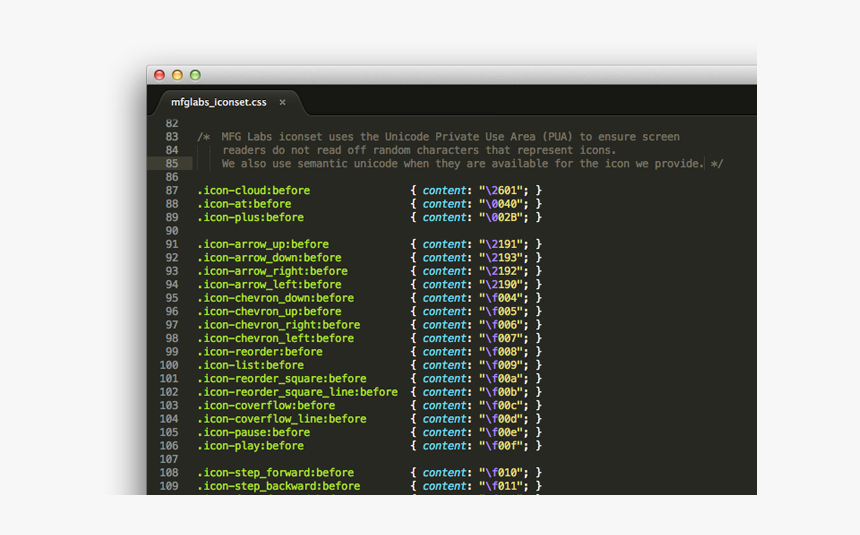Screen dimensions: 860x535
Task: Click line number 100 in the gutter
Action: 168,365
